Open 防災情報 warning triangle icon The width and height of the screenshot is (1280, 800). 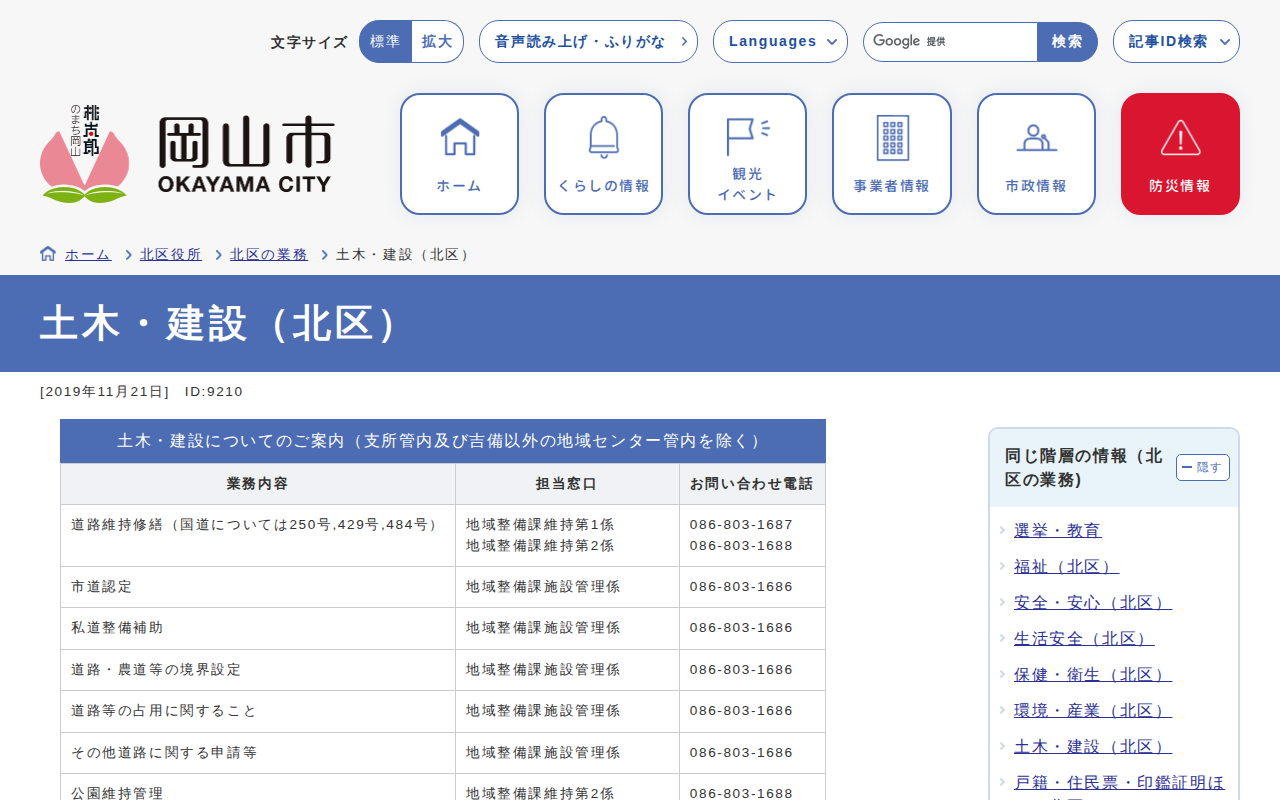[1180, 138]
